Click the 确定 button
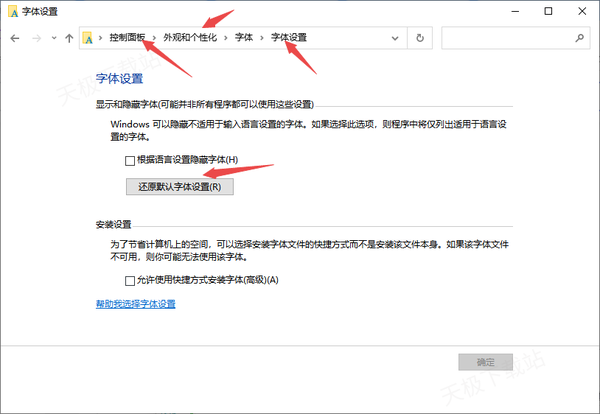600x414 pixels. click(486, 362)
